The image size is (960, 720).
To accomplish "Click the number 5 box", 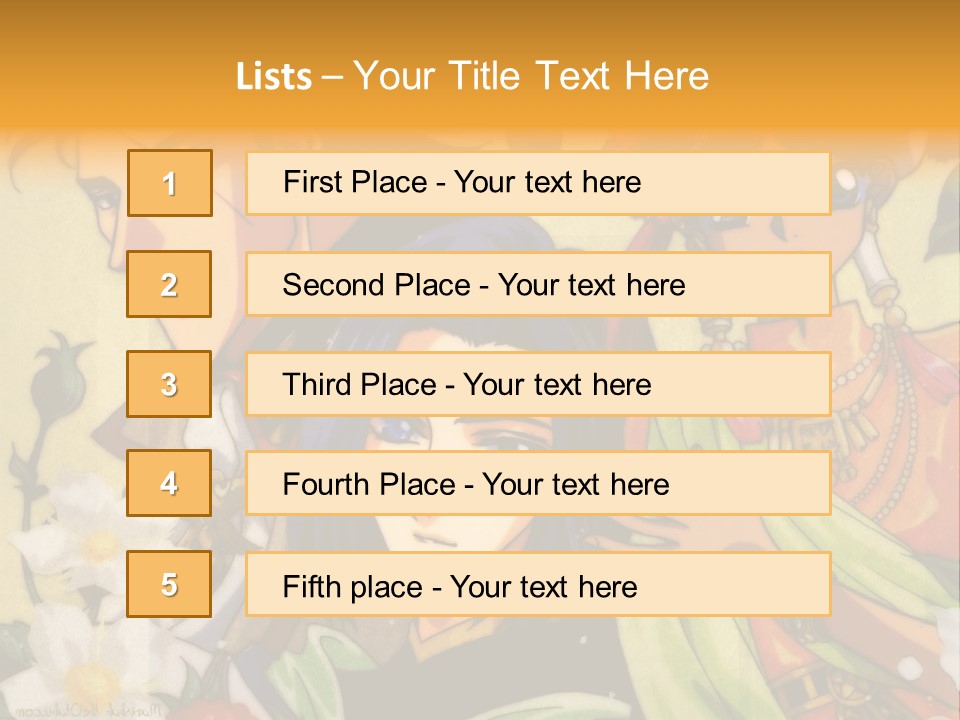I will (169, 583).
